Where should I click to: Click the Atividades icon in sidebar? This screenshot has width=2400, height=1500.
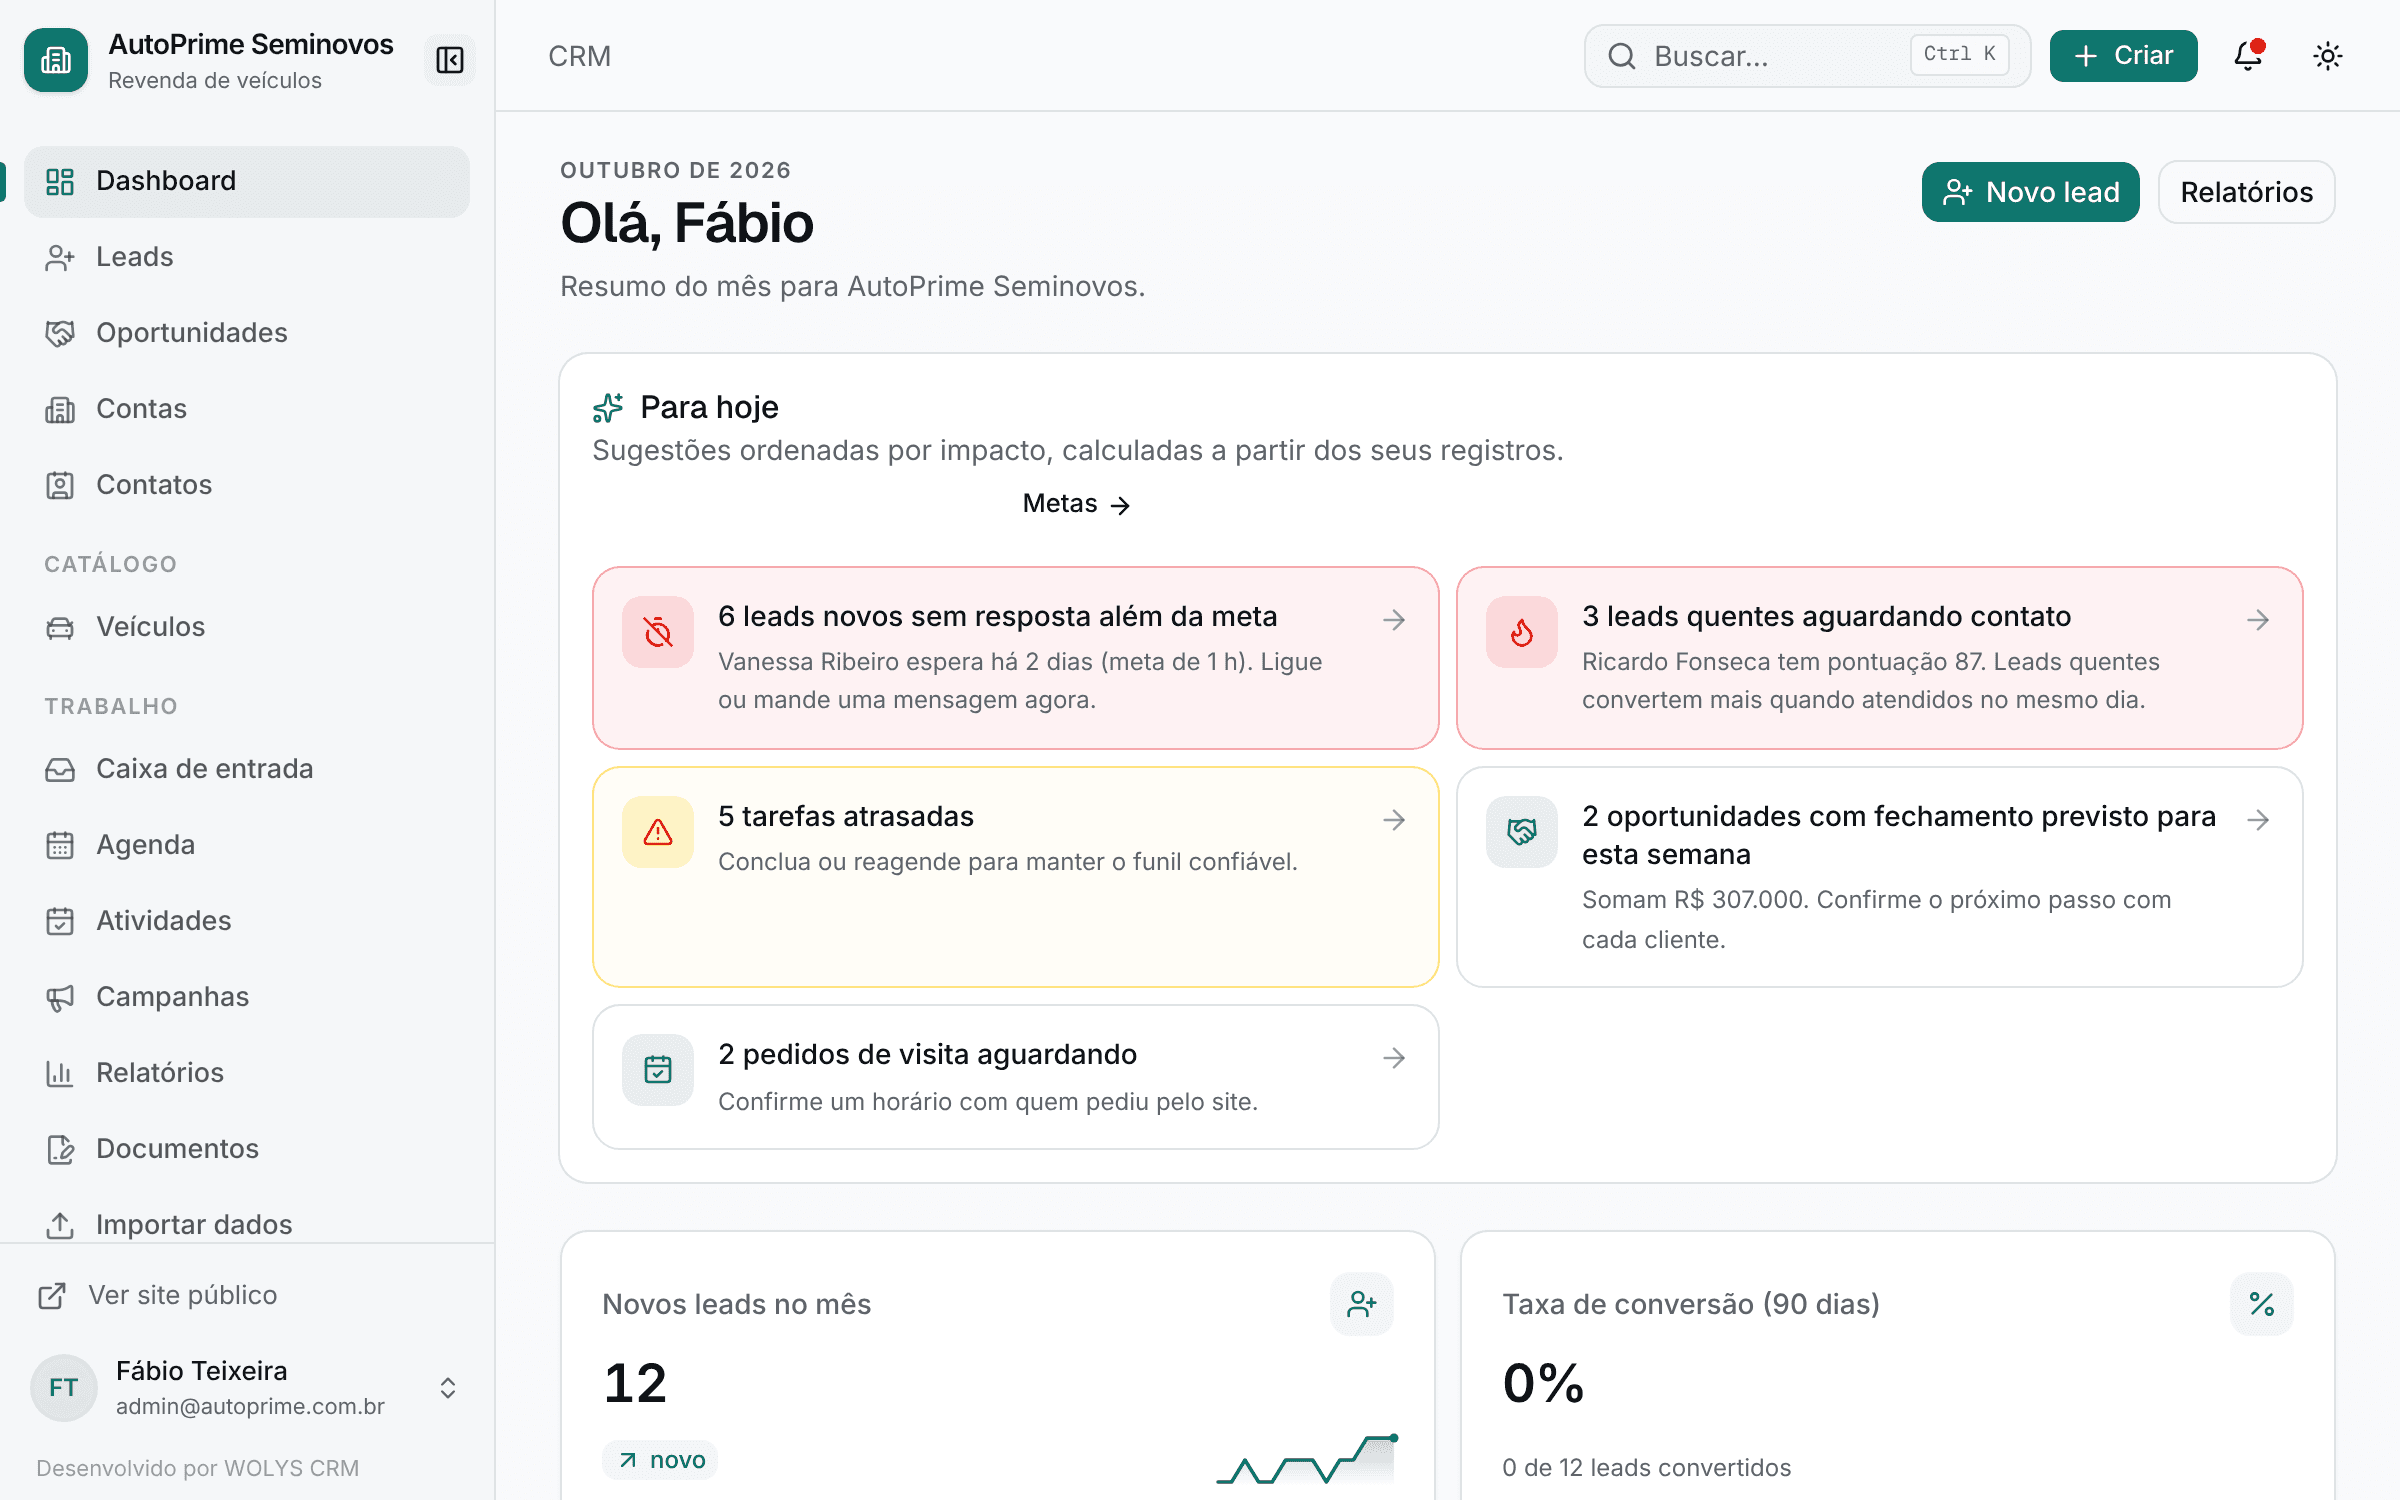pos(60,921)
